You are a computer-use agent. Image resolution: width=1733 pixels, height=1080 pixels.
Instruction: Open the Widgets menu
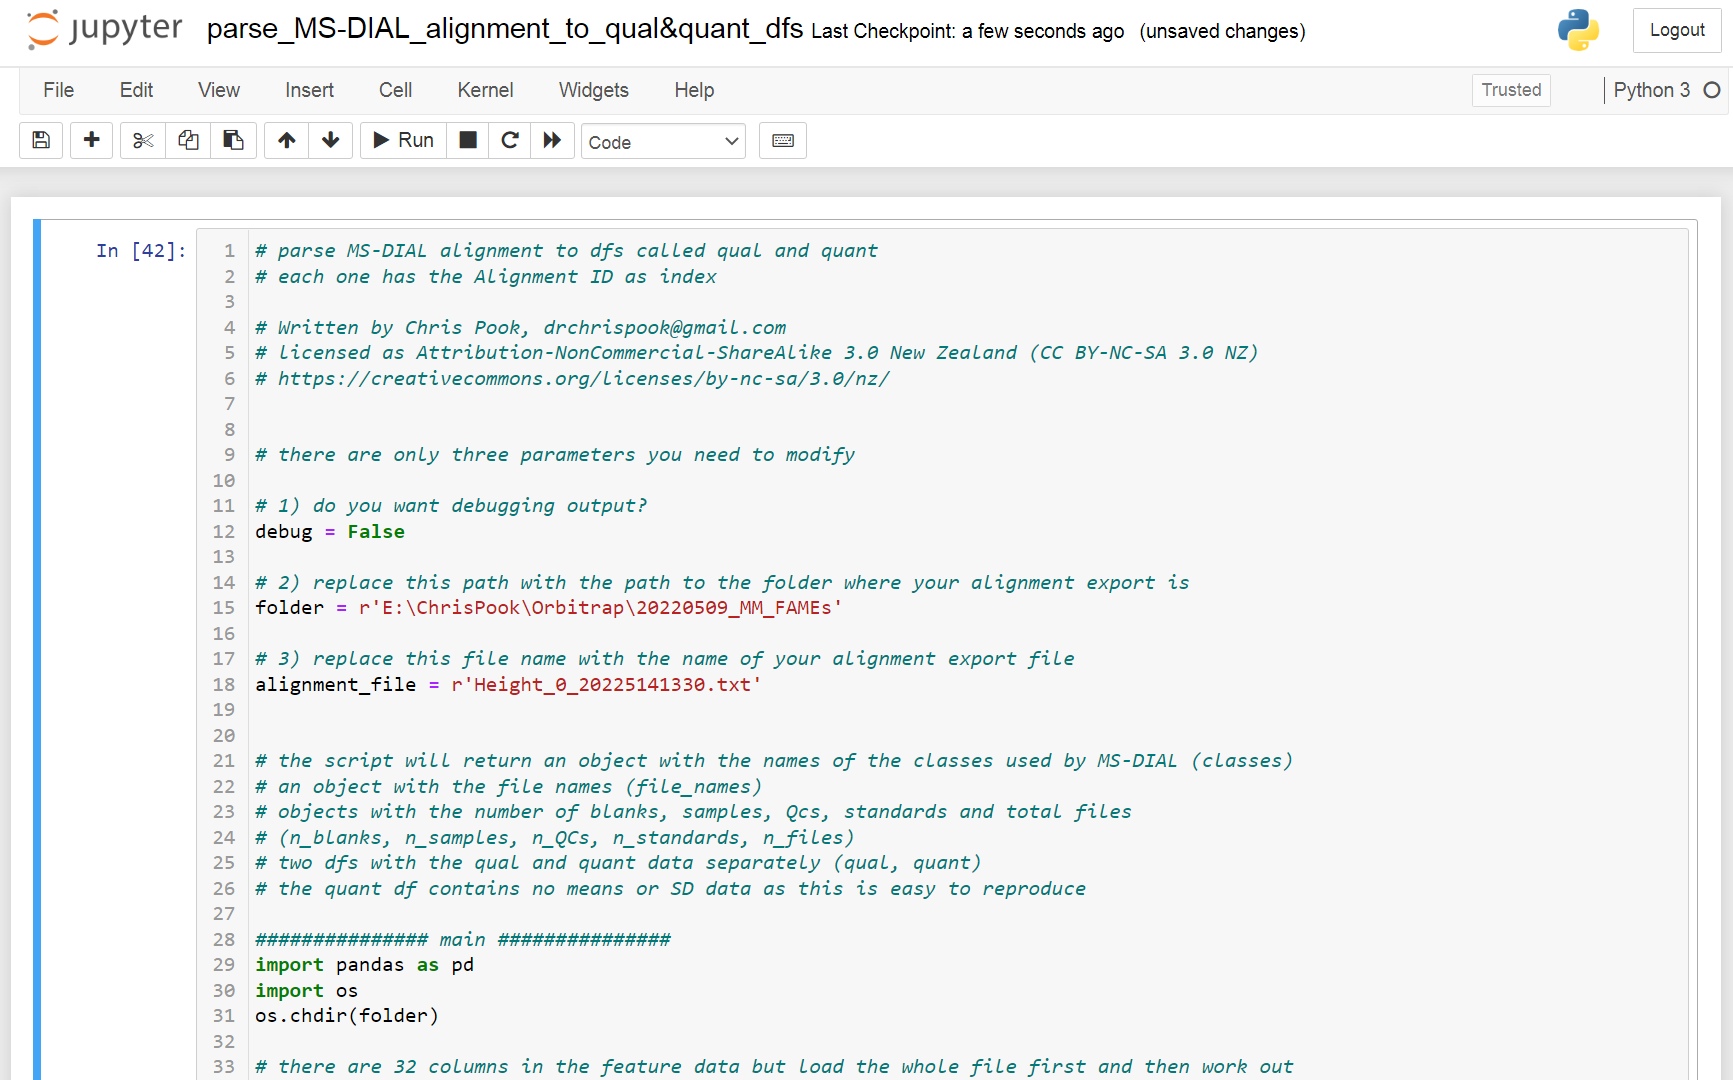click(x=593, y=90)
